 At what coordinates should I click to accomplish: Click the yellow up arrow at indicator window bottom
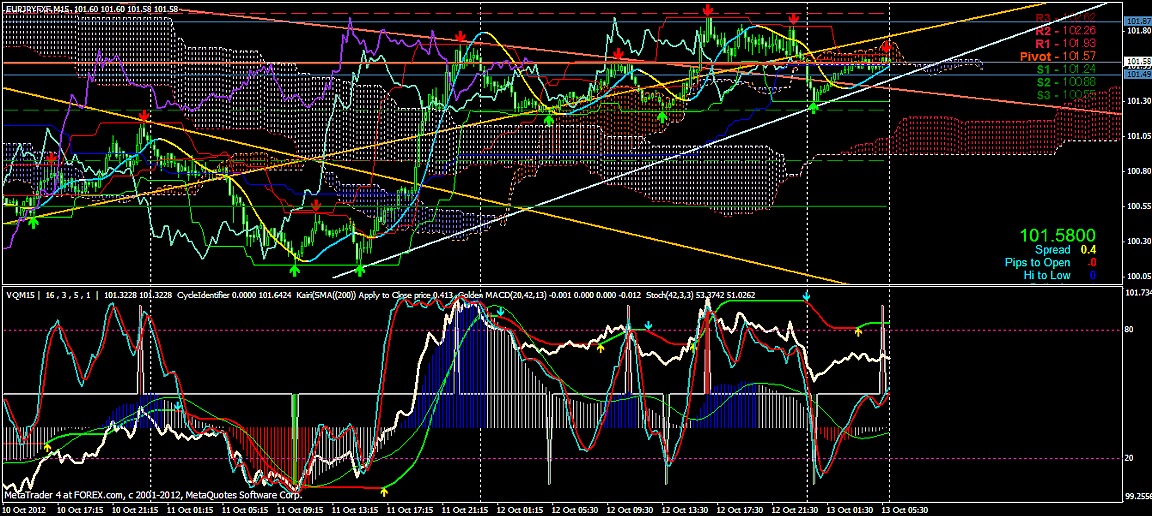pyautogui.click(x=385, y=491)
